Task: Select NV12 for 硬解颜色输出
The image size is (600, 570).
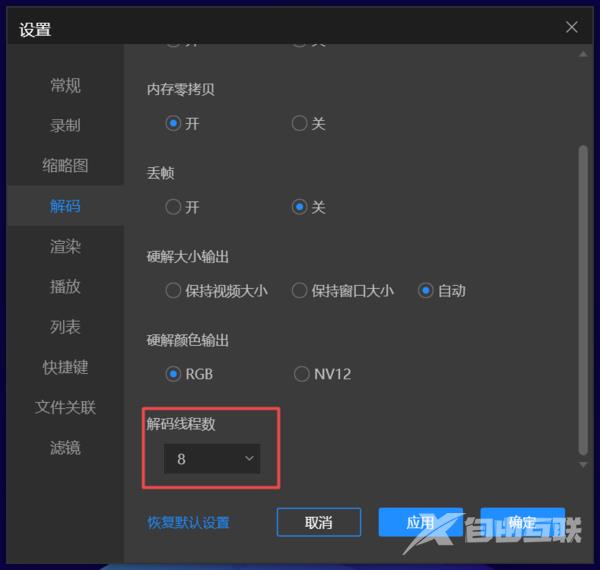Action: click(301, 374)
